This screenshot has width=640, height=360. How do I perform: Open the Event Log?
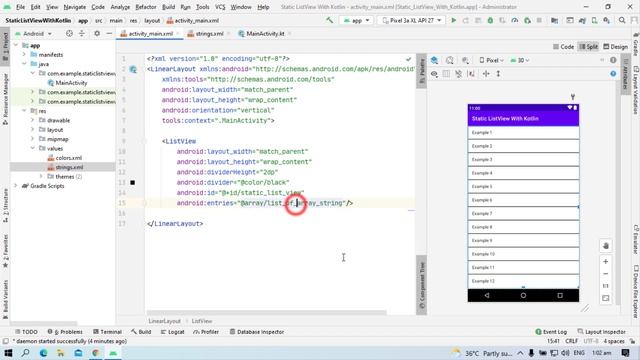(x=551, y=332)
